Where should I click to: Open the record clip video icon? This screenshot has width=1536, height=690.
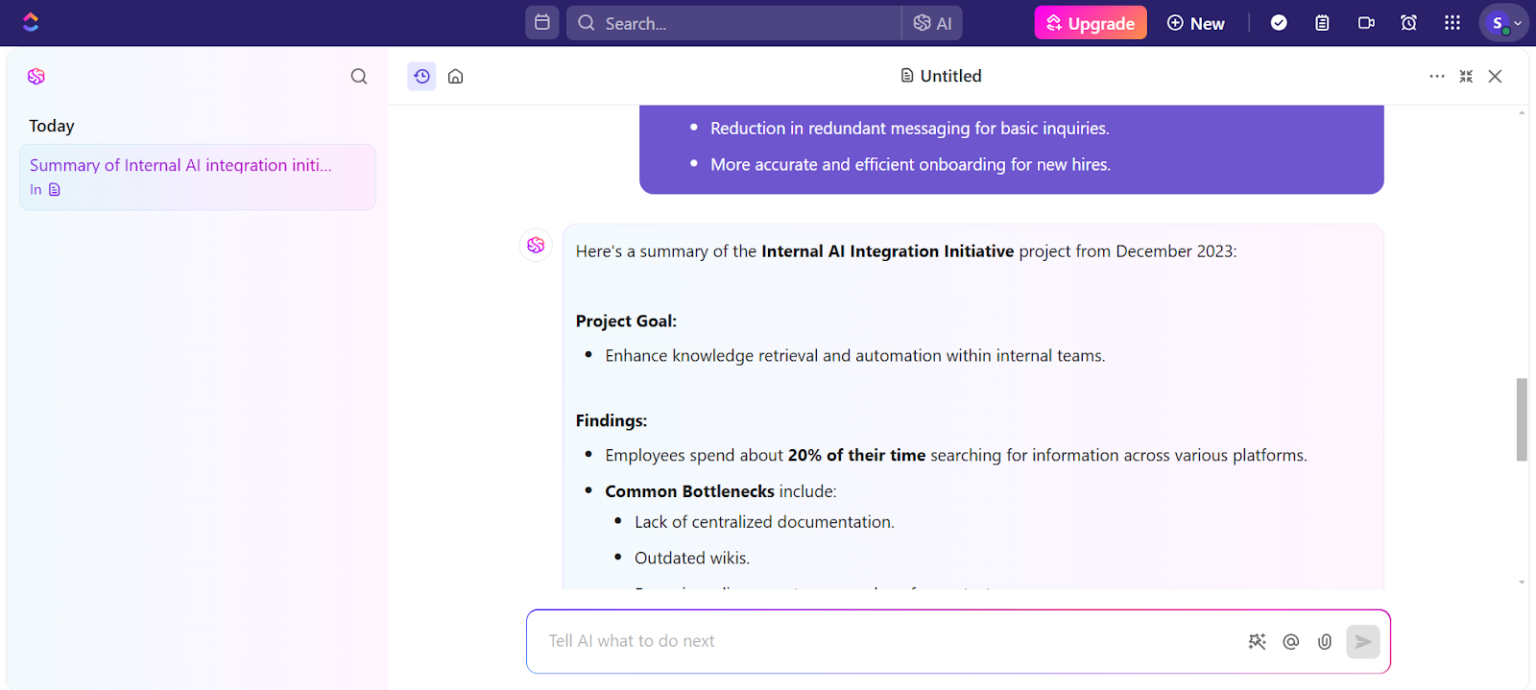pyautogui.click(x=1366, y=23)
